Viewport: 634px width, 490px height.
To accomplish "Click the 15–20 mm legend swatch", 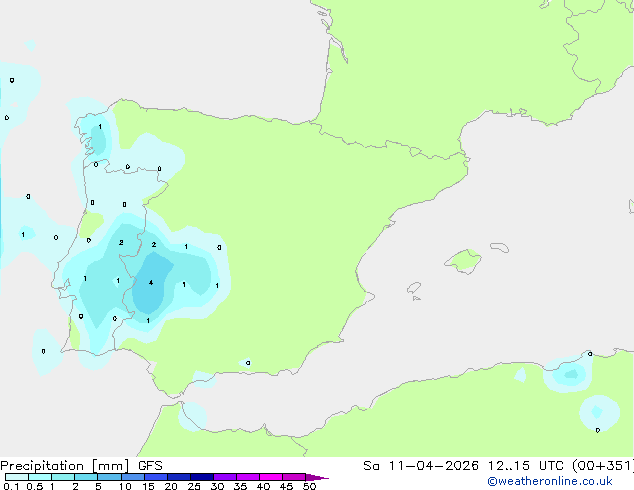I will point(156,477).
